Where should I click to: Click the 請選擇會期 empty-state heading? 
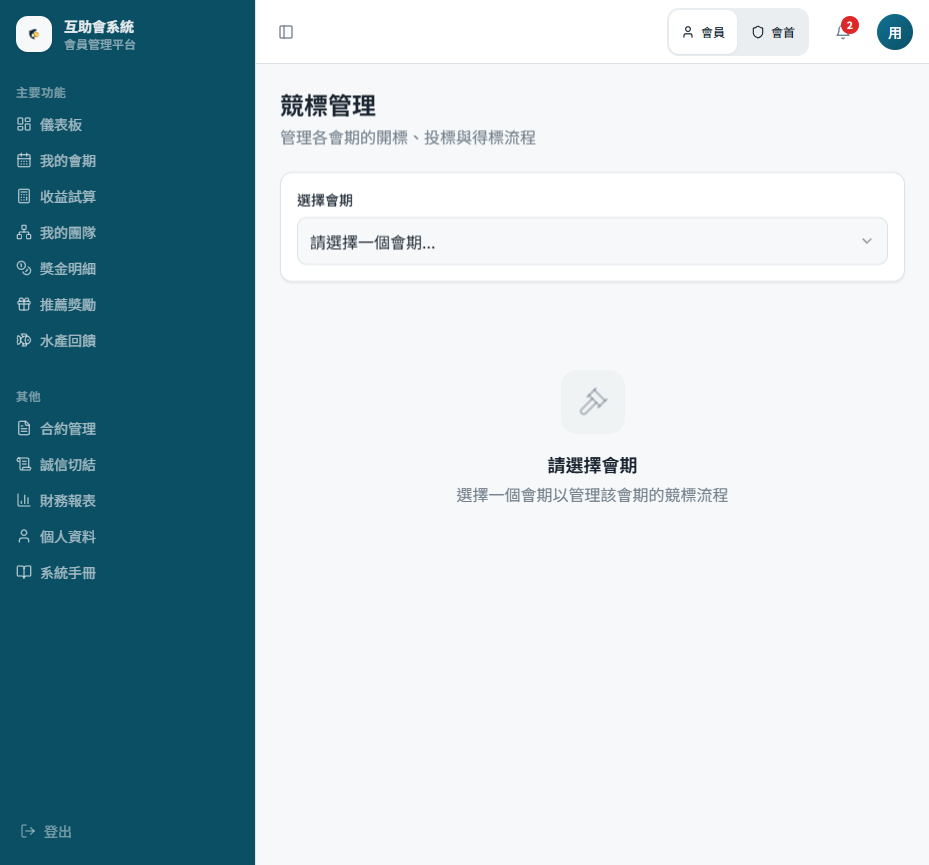coord(592,465)
